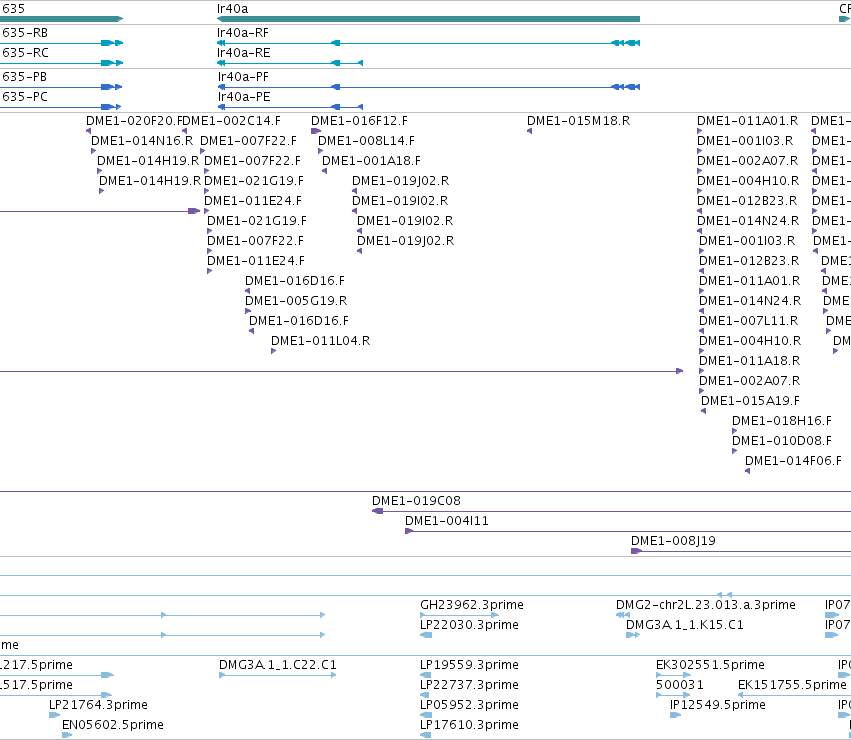The image size is (851, 740).
Task: Select the DME1-018H16.F feature label
Action: tap(782, 421)
